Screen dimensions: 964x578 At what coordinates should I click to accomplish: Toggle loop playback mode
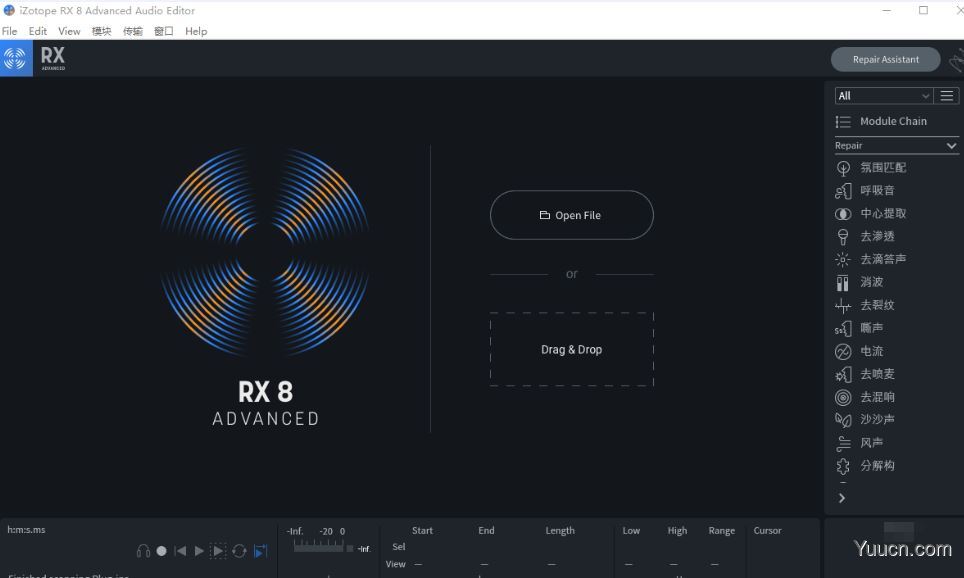[x=239, y=550]
